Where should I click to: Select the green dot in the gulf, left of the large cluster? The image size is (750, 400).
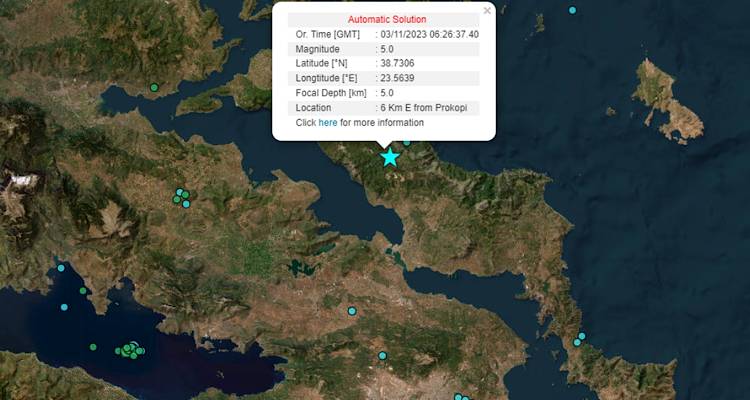pos(93,347)
